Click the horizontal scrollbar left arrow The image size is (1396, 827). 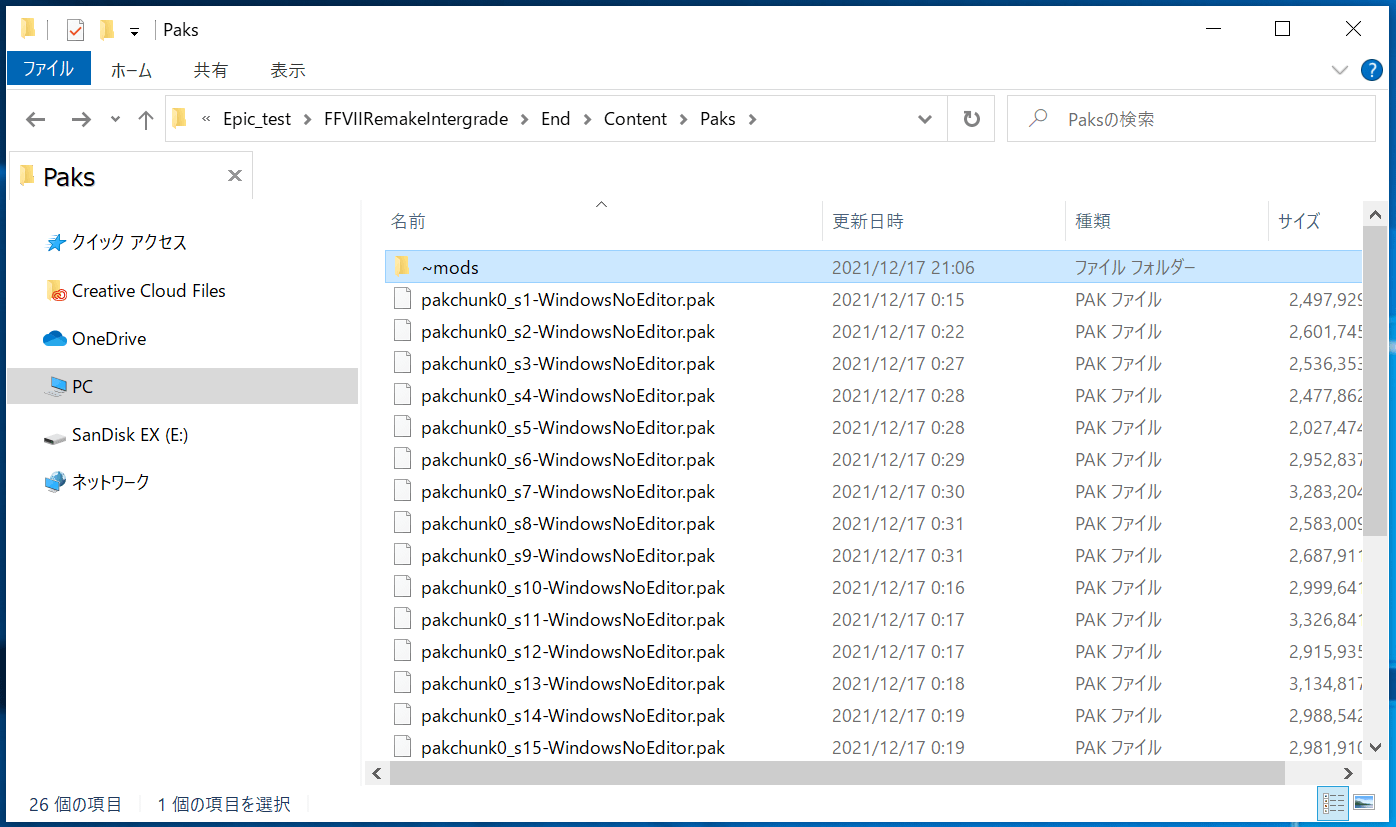tap(377, 773)
